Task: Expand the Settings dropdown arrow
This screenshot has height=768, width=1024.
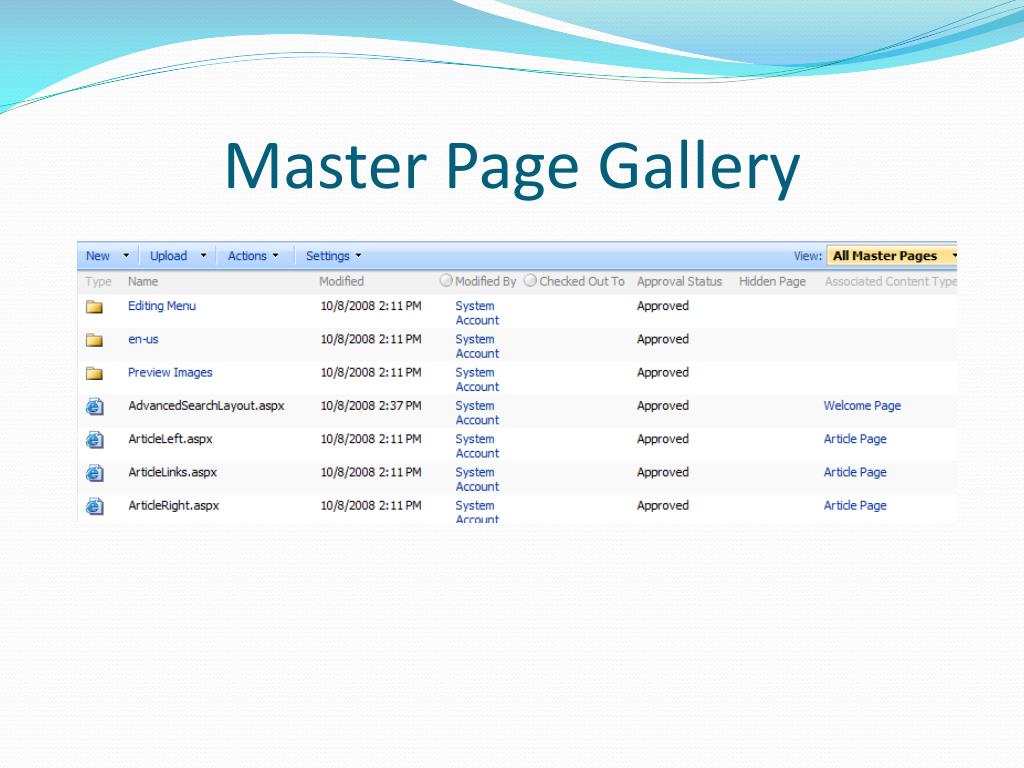Action: (359, 256)
